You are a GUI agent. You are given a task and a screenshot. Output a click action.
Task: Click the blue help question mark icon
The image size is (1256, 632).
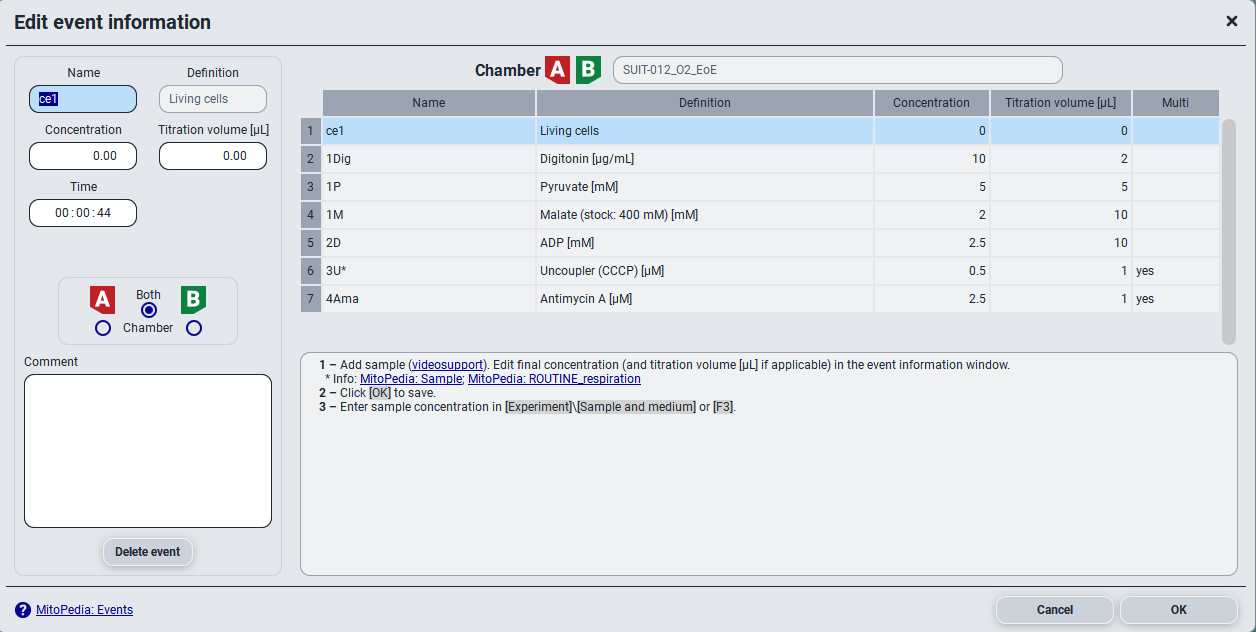pos(23,610)
